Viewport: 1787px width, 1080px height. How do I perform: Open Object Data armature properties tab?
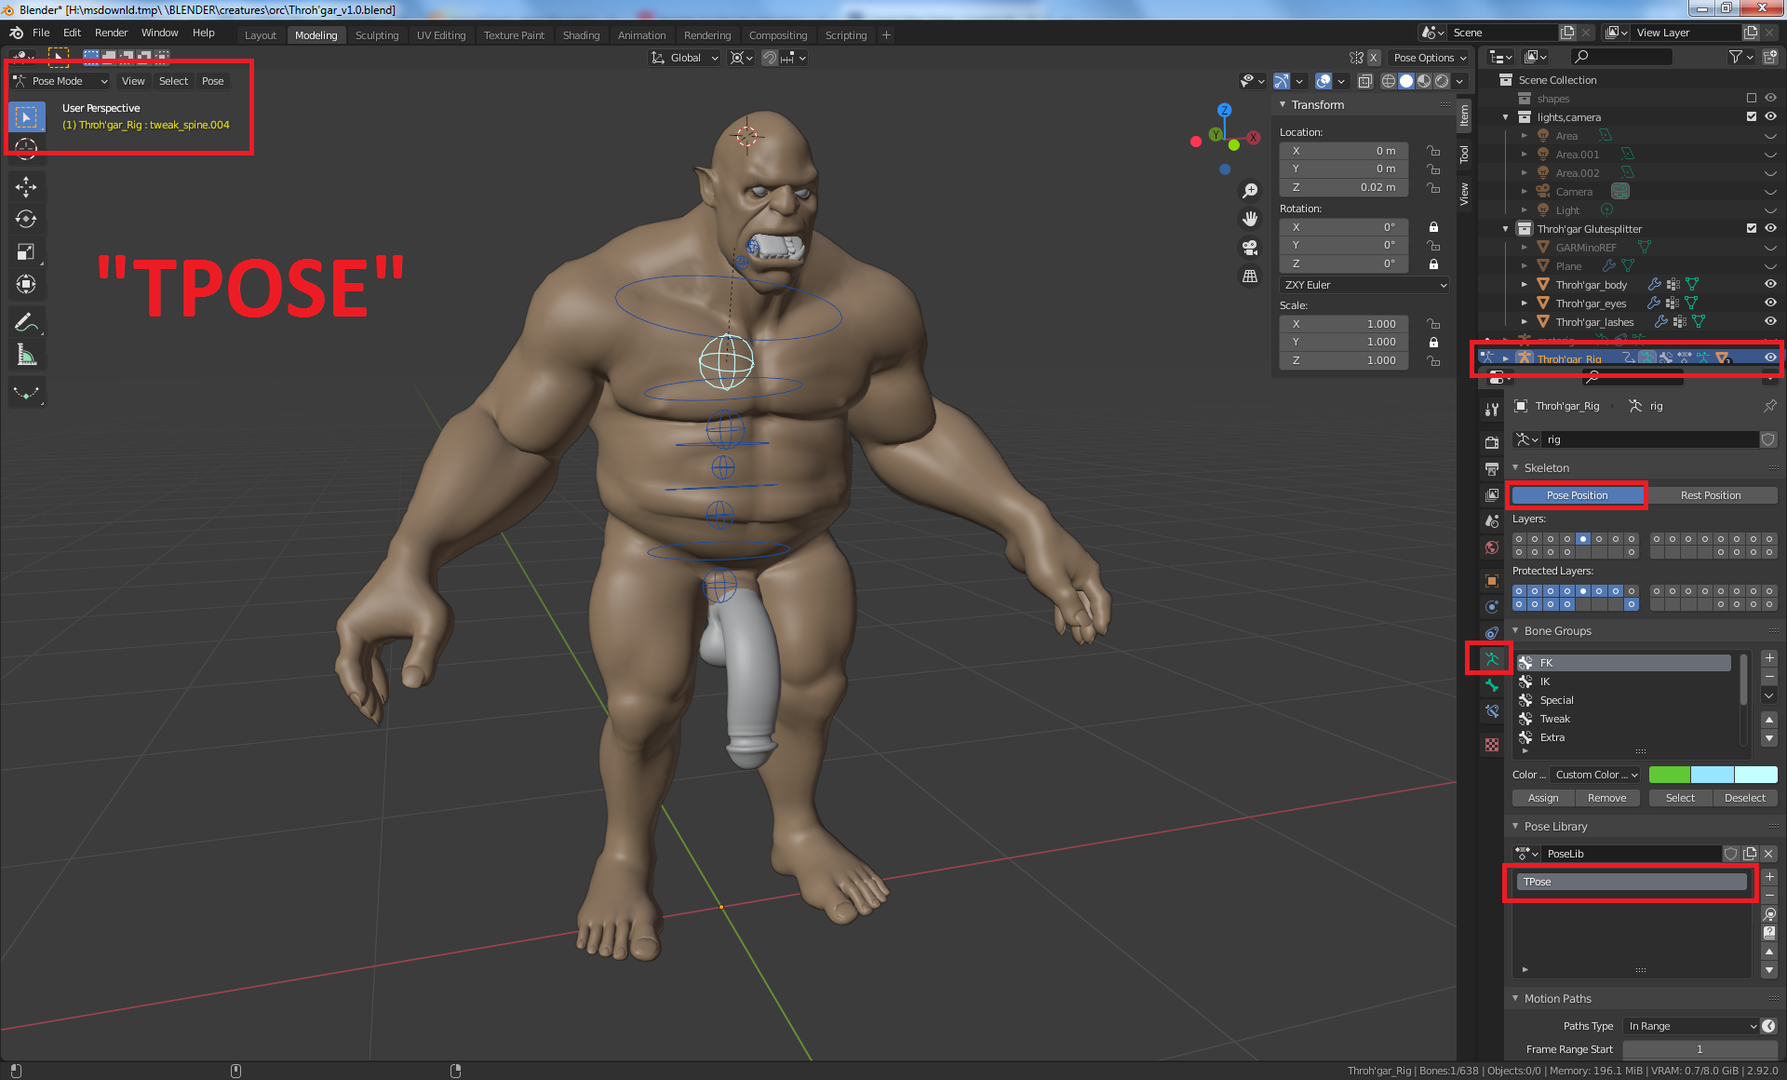pos(1492,659)
